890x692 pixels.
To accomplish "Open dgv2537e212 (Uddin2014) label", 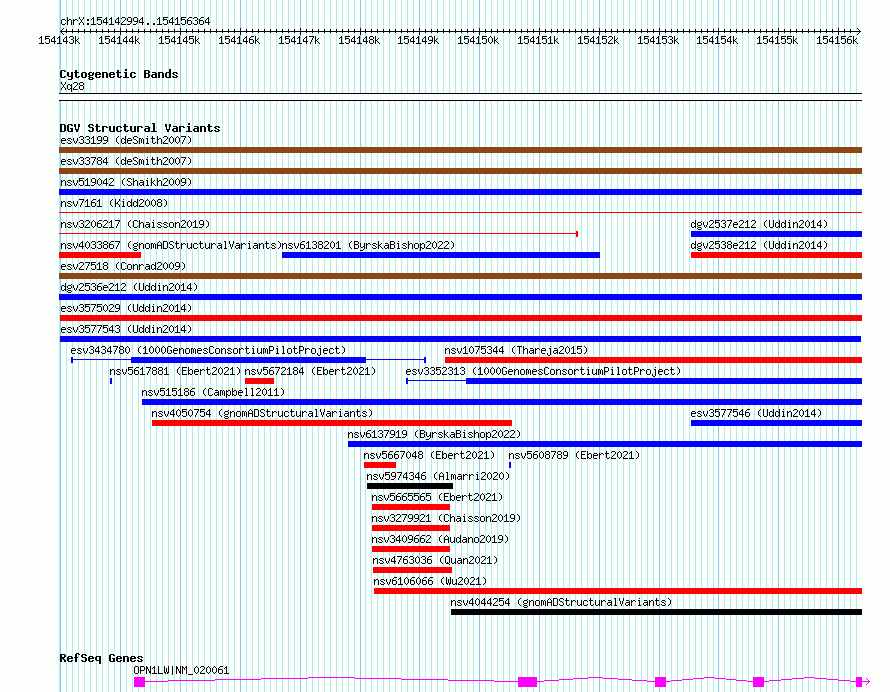I will (x=759, y=224).
